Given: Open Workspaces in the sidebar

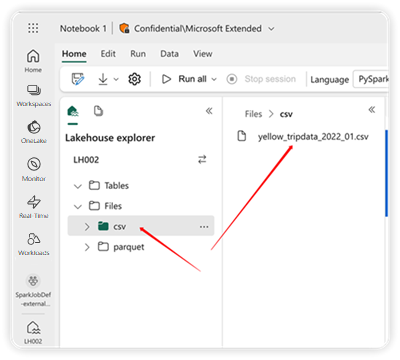Looking at the screenshot, I should click(x=34, y=96).
